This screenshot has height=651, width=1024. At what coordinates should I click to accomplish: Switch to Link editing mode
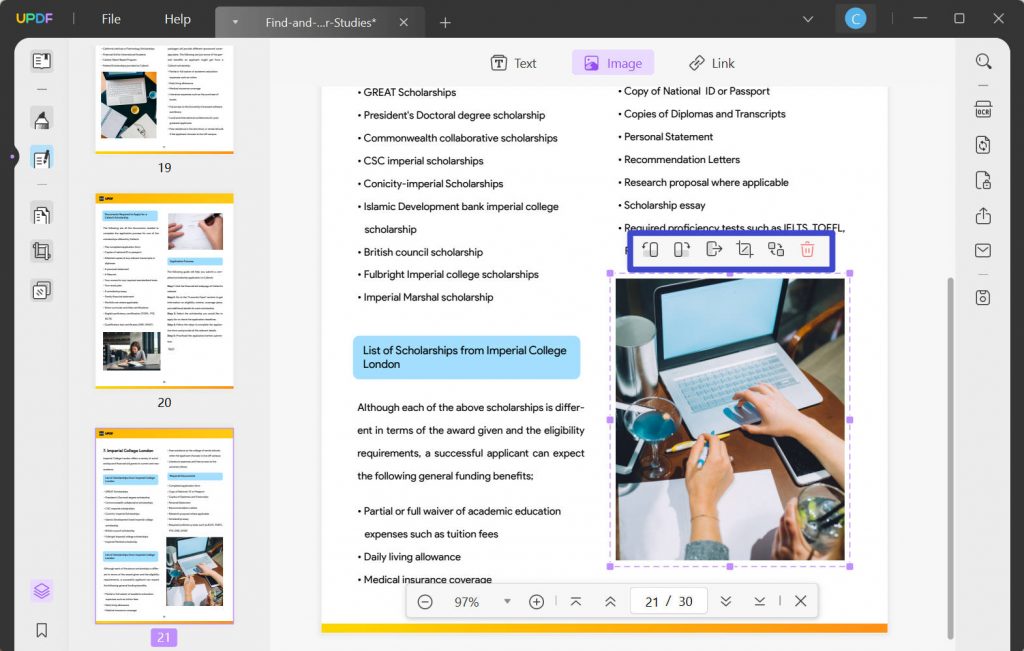pos(711,62)
